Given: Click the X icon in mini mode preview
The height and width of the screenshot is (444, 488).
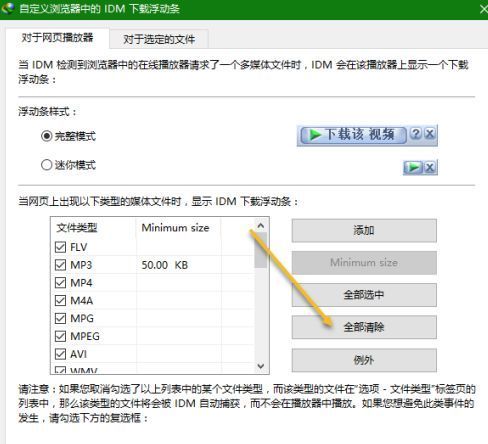Looking at the screenshot, I should coord(430,167).
